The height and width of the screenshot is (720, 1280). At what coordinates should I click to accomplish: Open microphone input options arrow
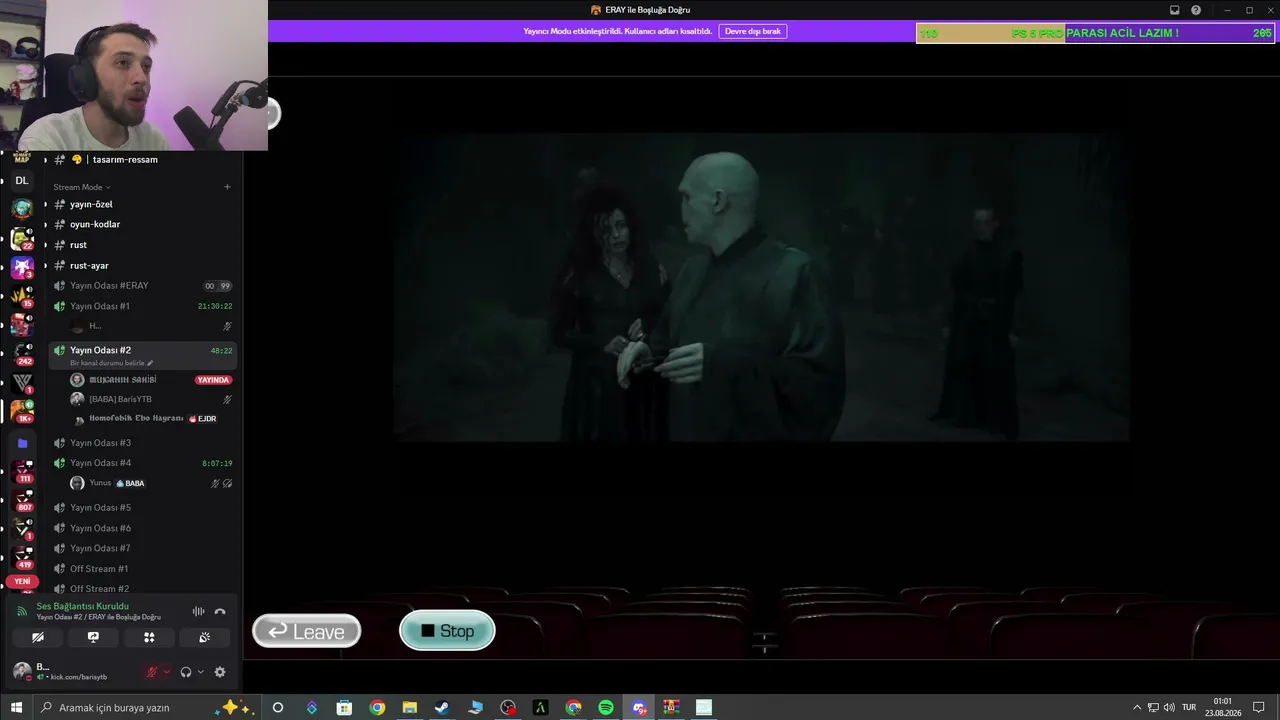click(166, 672)
